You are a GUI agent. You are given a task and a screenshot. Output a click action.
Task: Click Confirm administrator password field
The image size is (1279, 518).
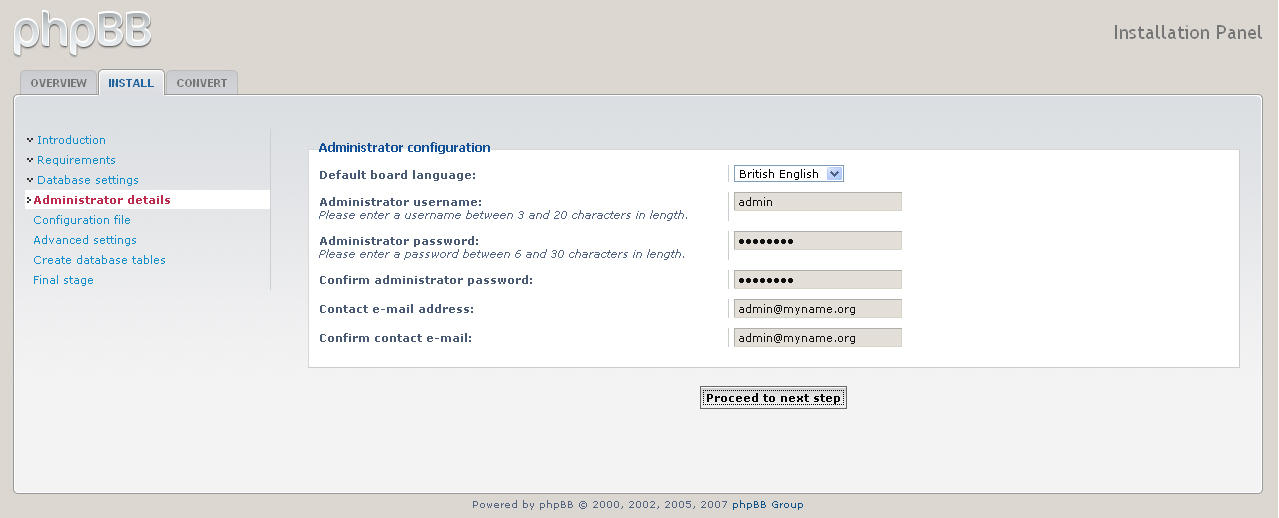coord(817,280)
